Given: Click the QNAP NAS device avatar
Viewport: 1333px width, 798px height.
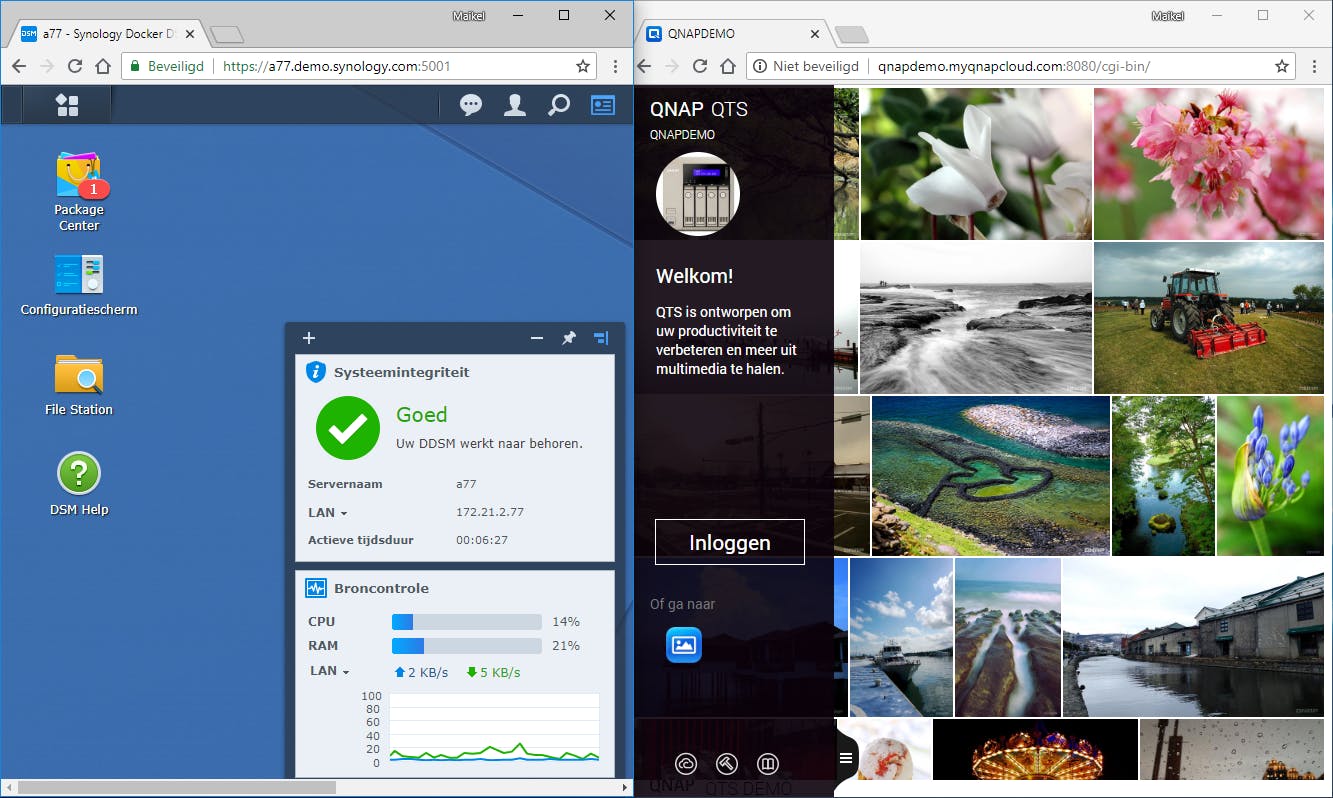Looking at the screenshot, I should (x=698, y=195).
